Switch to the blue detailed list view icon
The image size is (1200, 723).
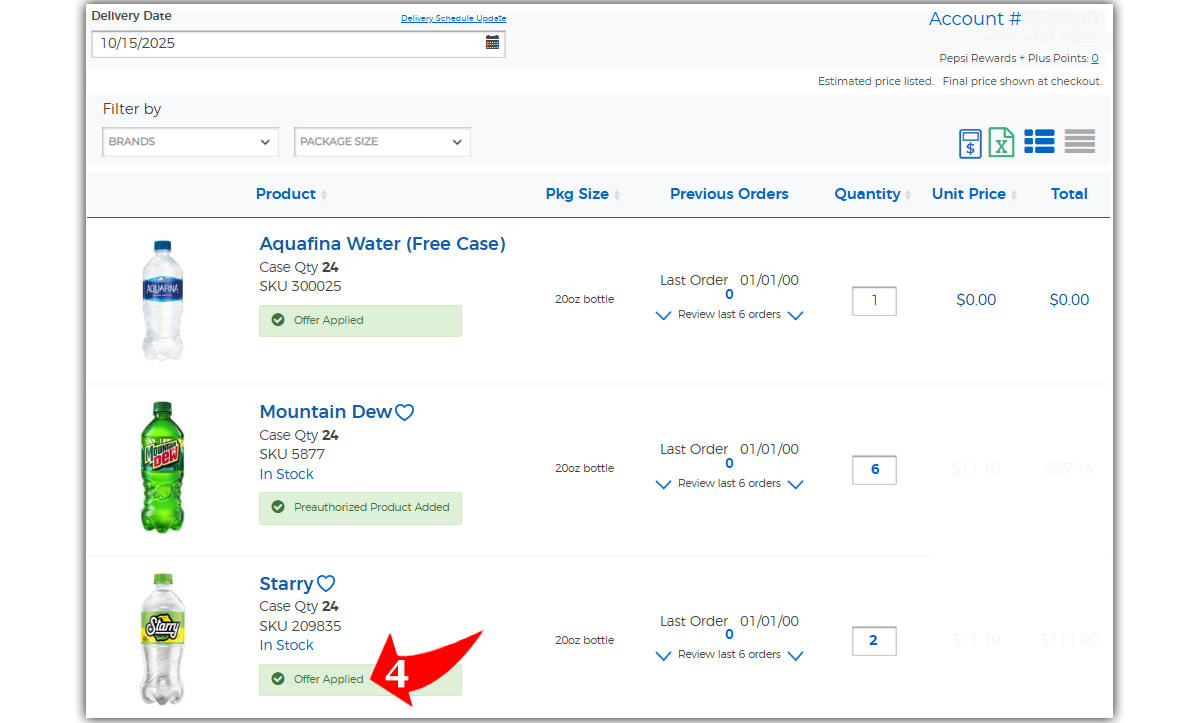coord(1039,142)
